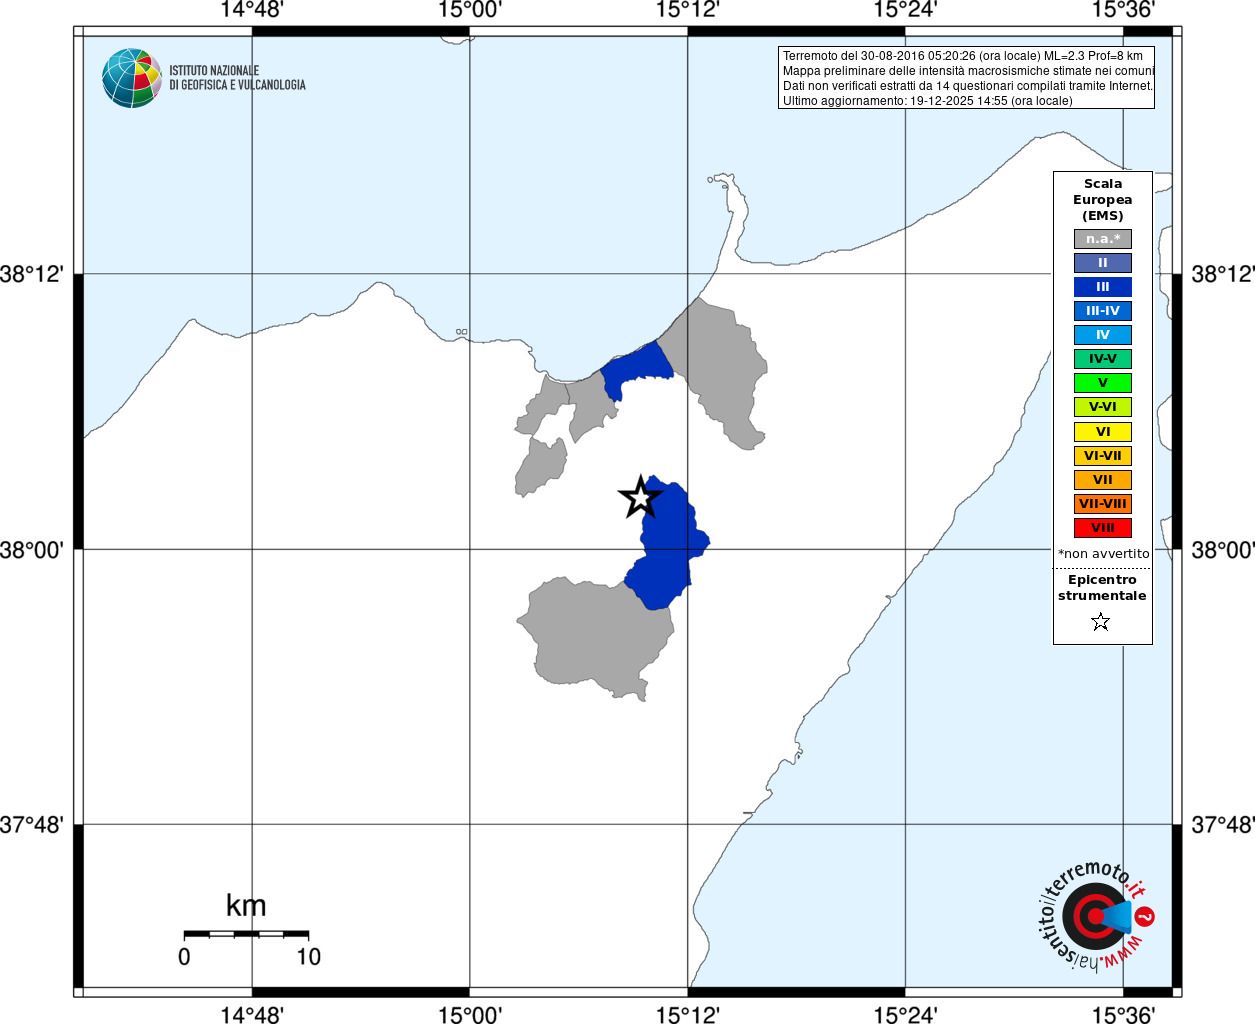The image size is (1255, 1024).
Task: Click the 'Scala Europea (EMS)' legend title
Action: (x=1103, y=200)
